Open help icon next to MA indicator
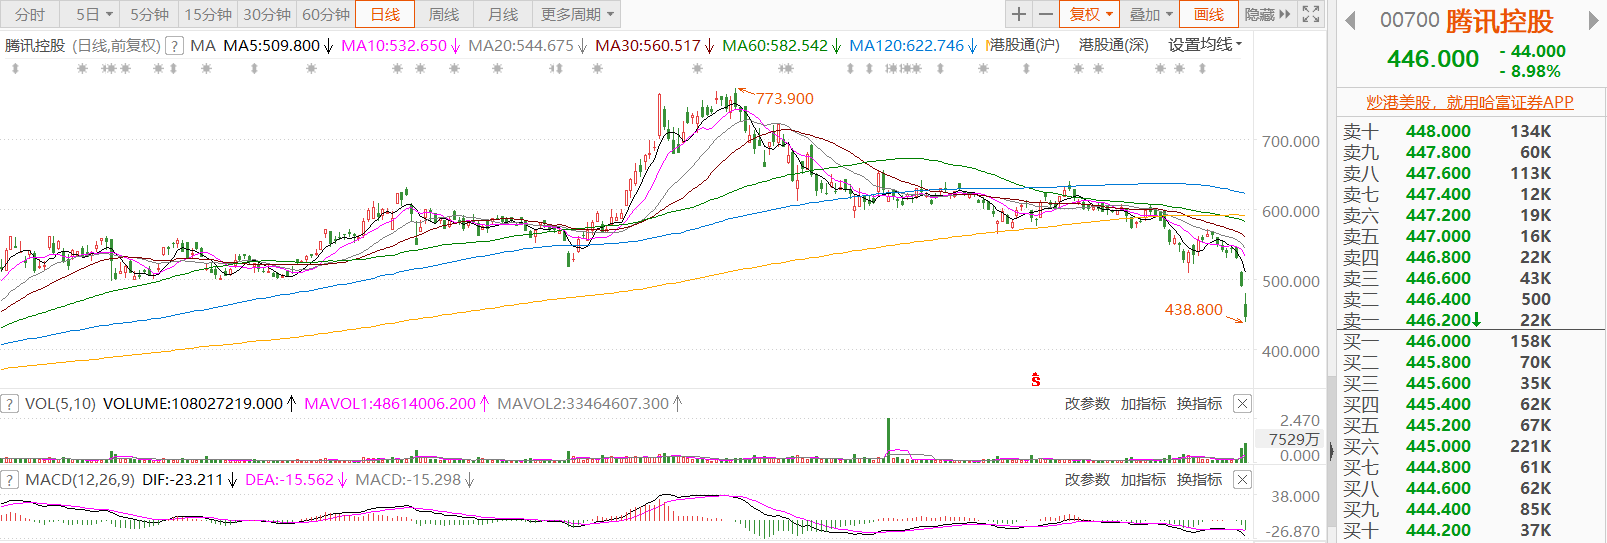The height and width of the screenshot is (543, 1607). (174, 46)
